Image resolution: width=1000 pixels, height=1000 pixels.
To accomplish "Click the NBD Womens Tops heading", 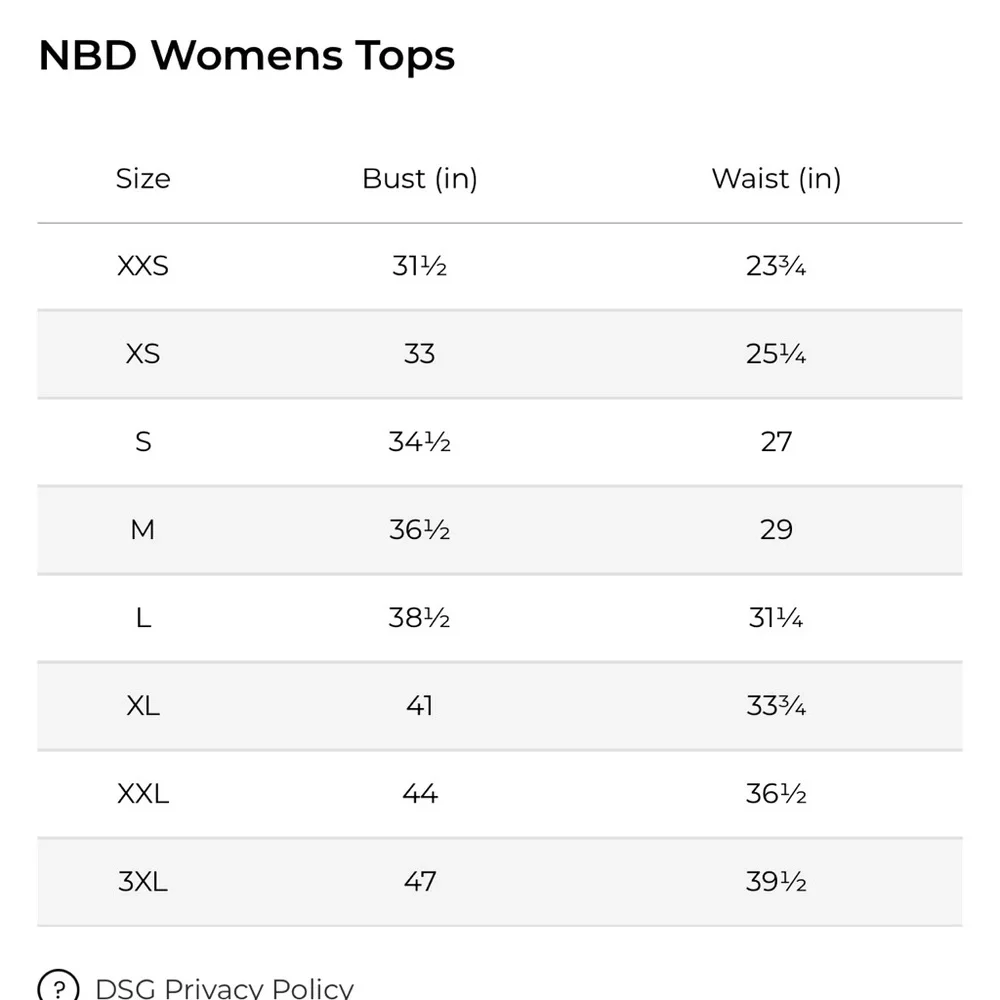I will 247,56.
